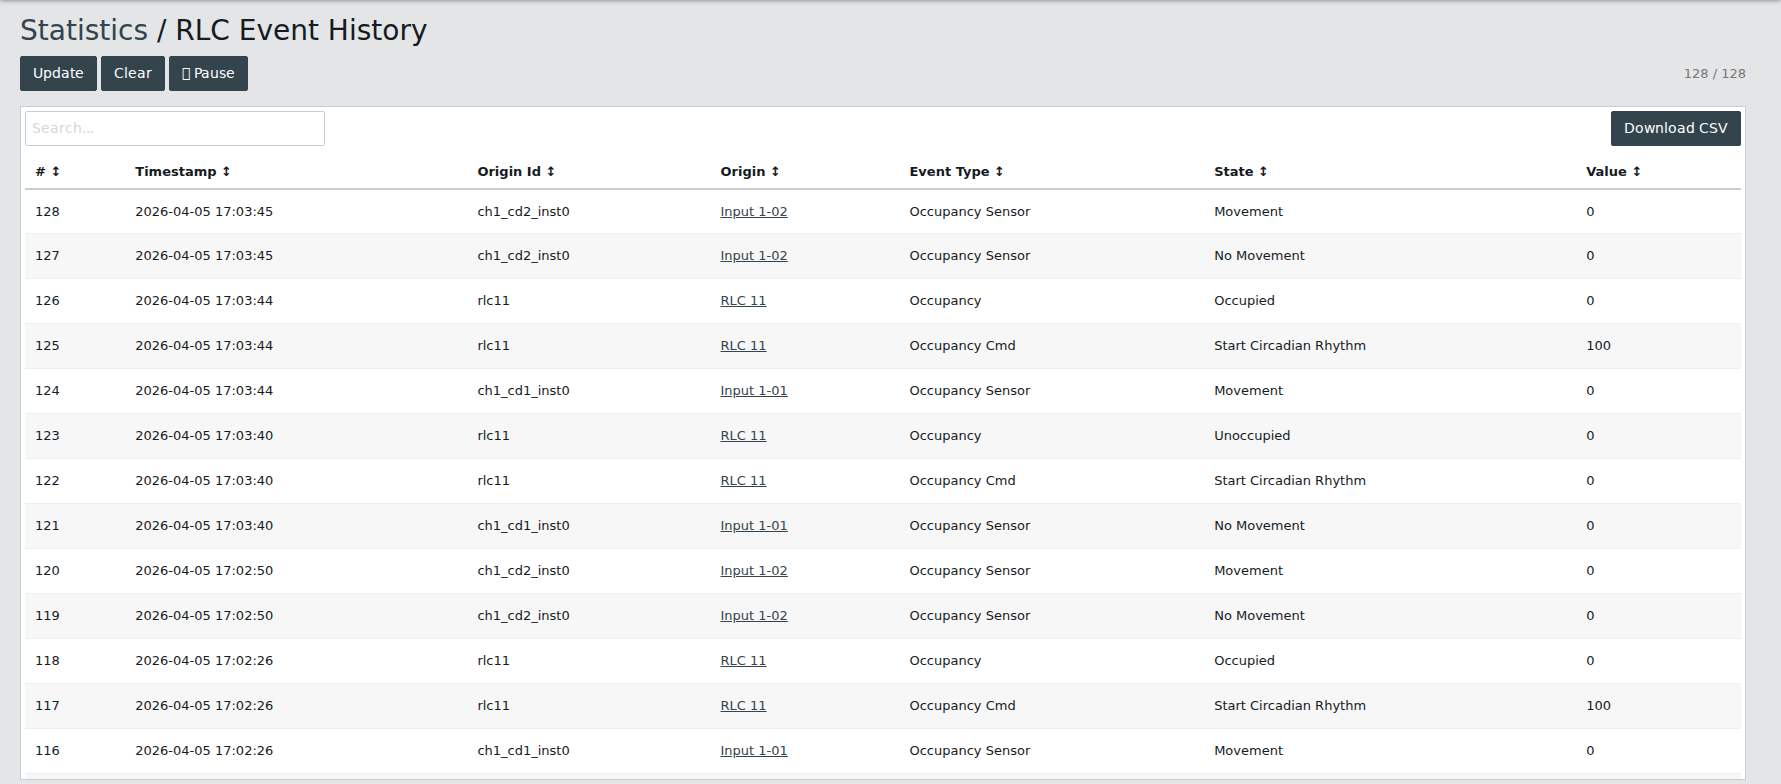Select row 125 value 100
The height and width of the screenshot is (784, 1781).
coord(1598,345)
